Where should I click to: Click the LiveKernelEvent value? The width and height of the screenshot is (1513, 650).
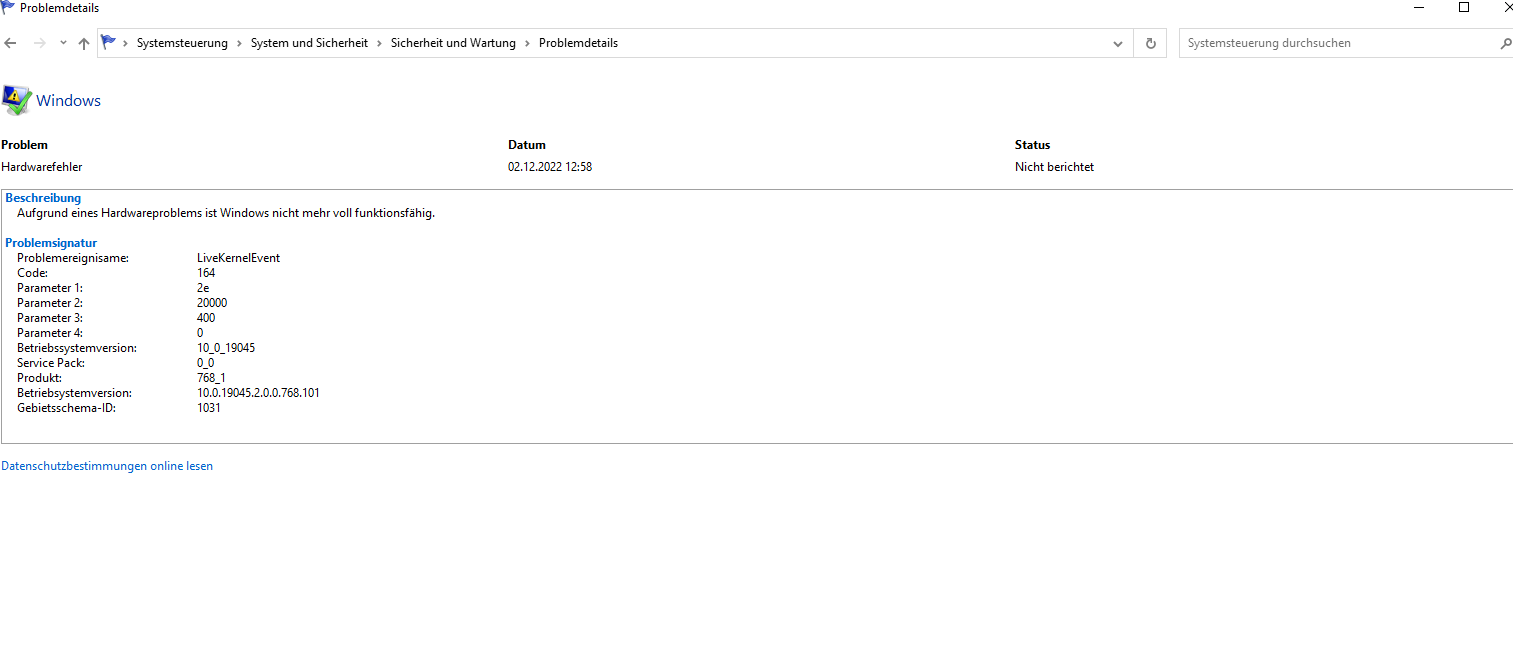[238, 258]
